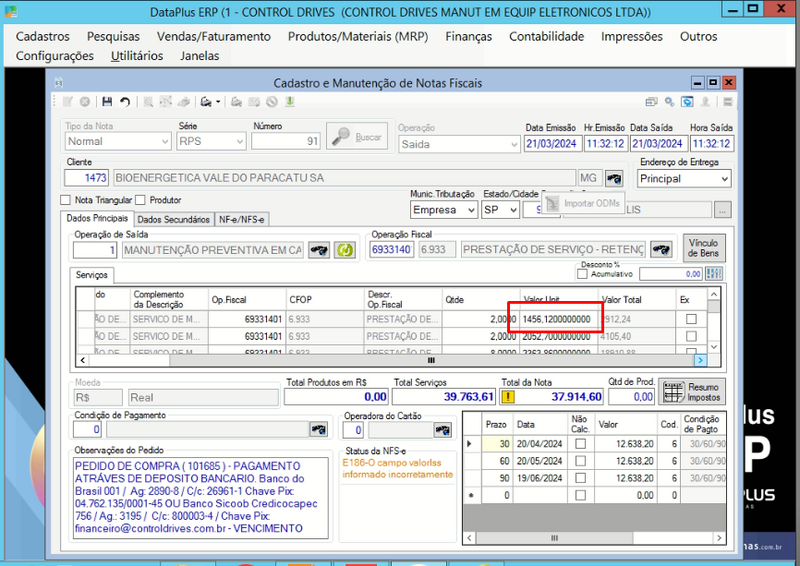The image size is (800, 566).
Task: Toggle the Nota Triangular checkbox
Action: 65,200
